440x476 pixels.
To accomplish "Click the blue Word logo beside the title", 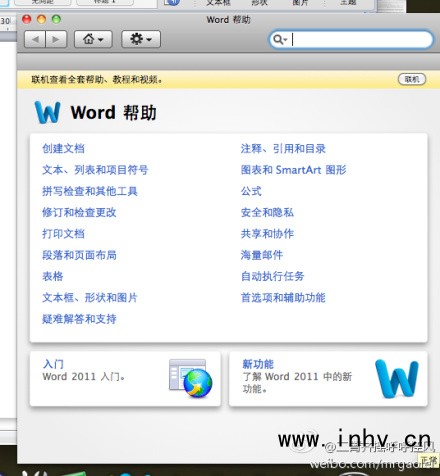I will [48, 112].
